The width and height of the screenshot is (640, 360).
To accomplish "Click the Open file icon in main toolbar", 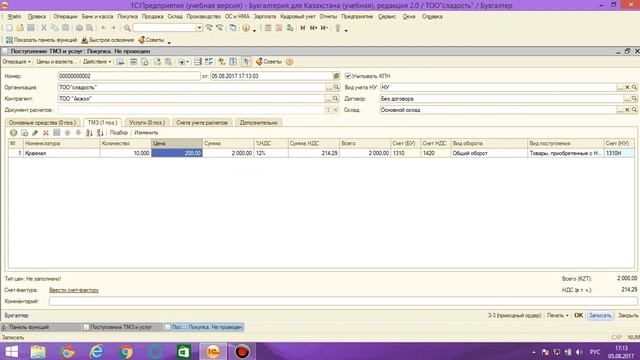I will (x=20, y=28).
